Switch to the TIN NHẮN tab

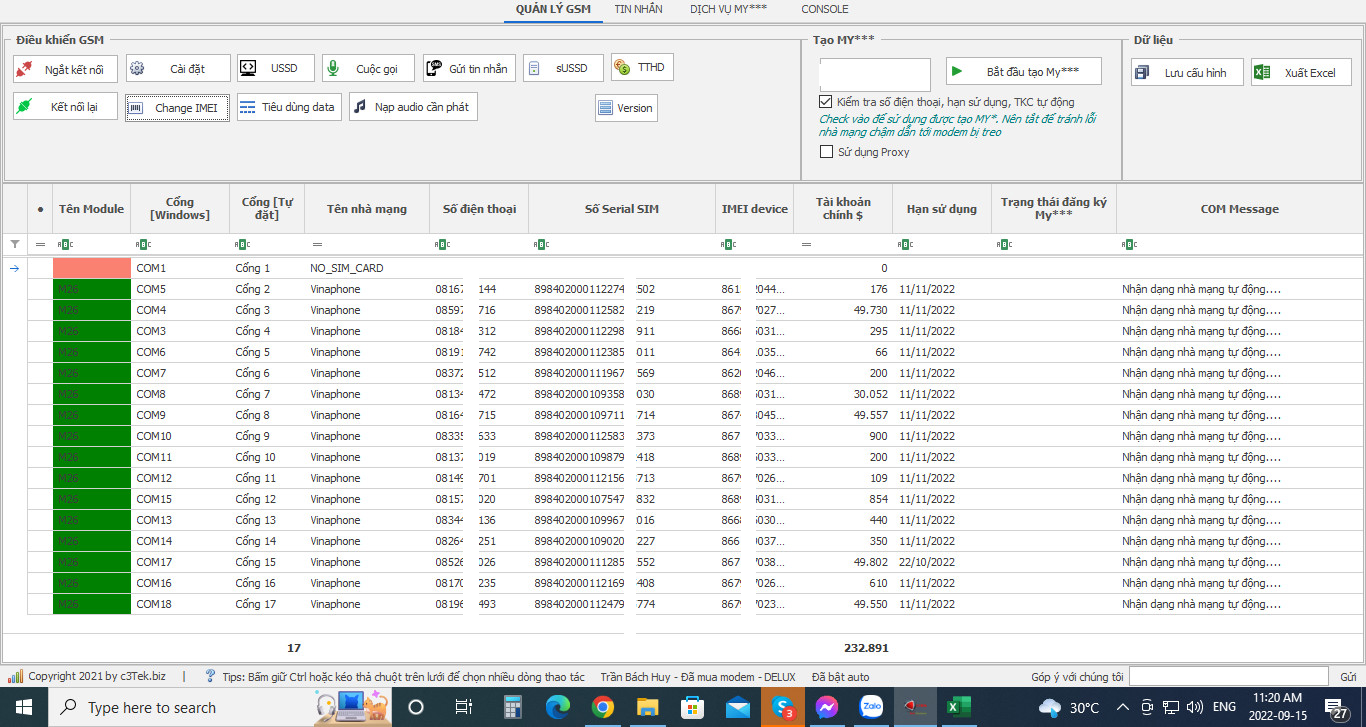click(638, 9)
